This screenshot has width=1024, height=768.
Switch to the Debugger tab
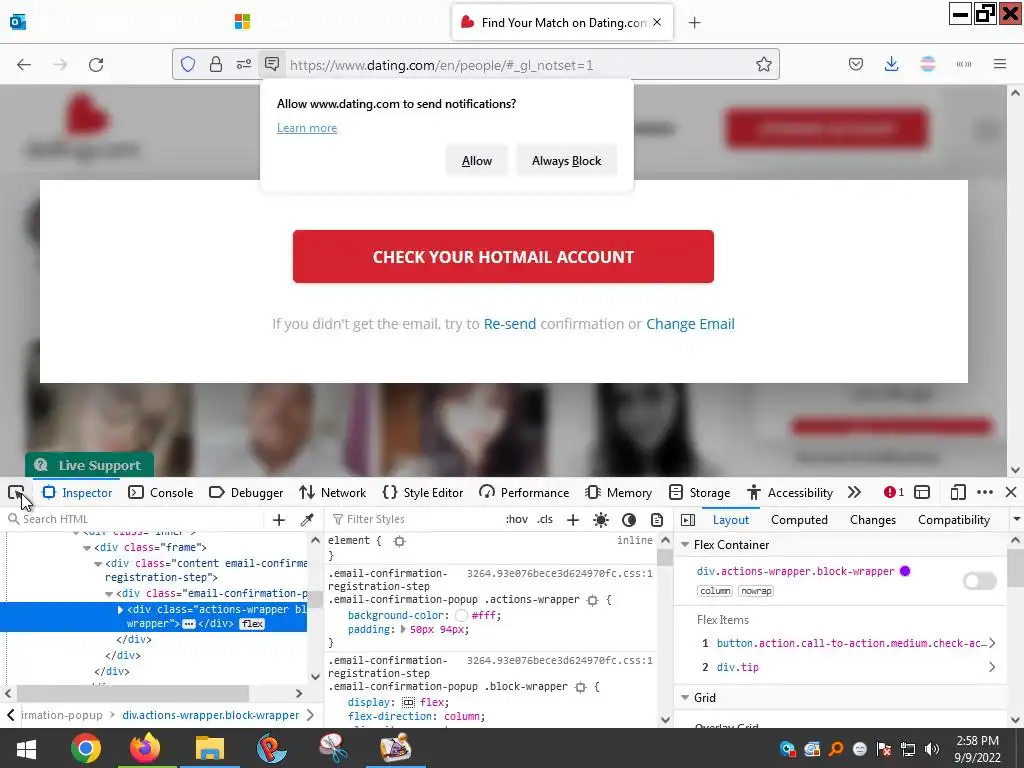(246, 493)
